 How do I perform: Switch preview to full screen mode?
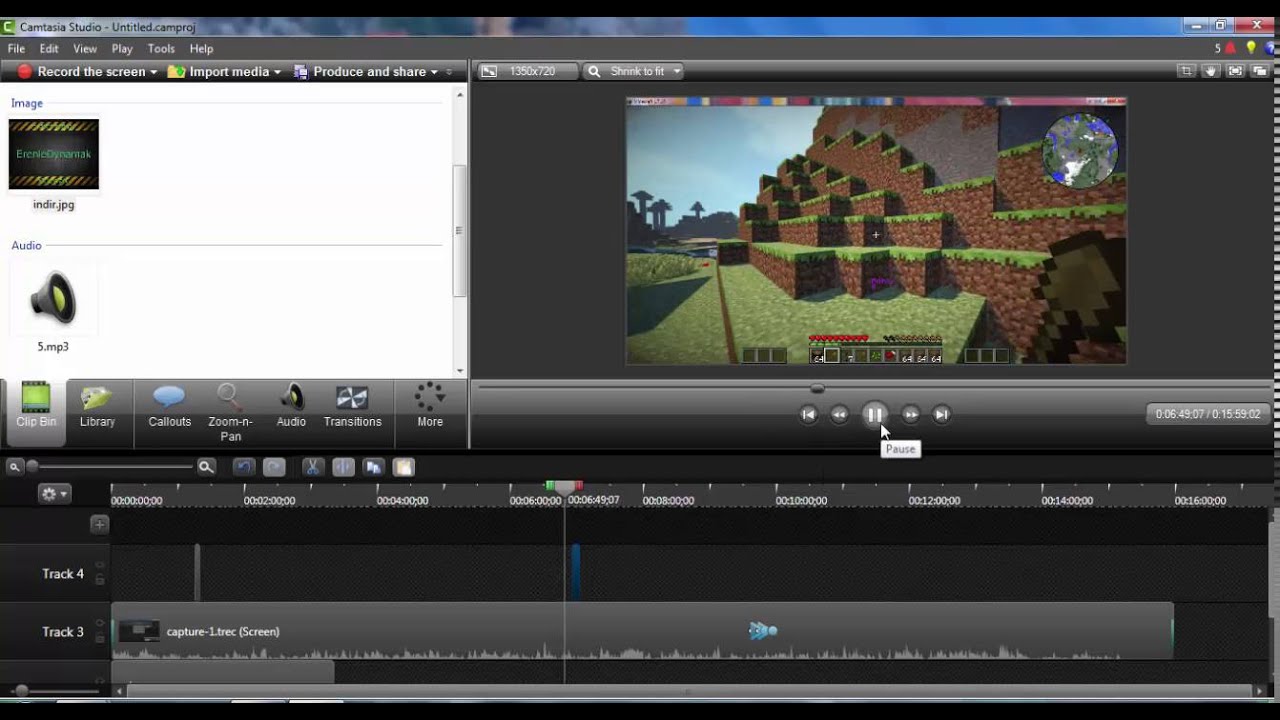(x=1236, y=71)
